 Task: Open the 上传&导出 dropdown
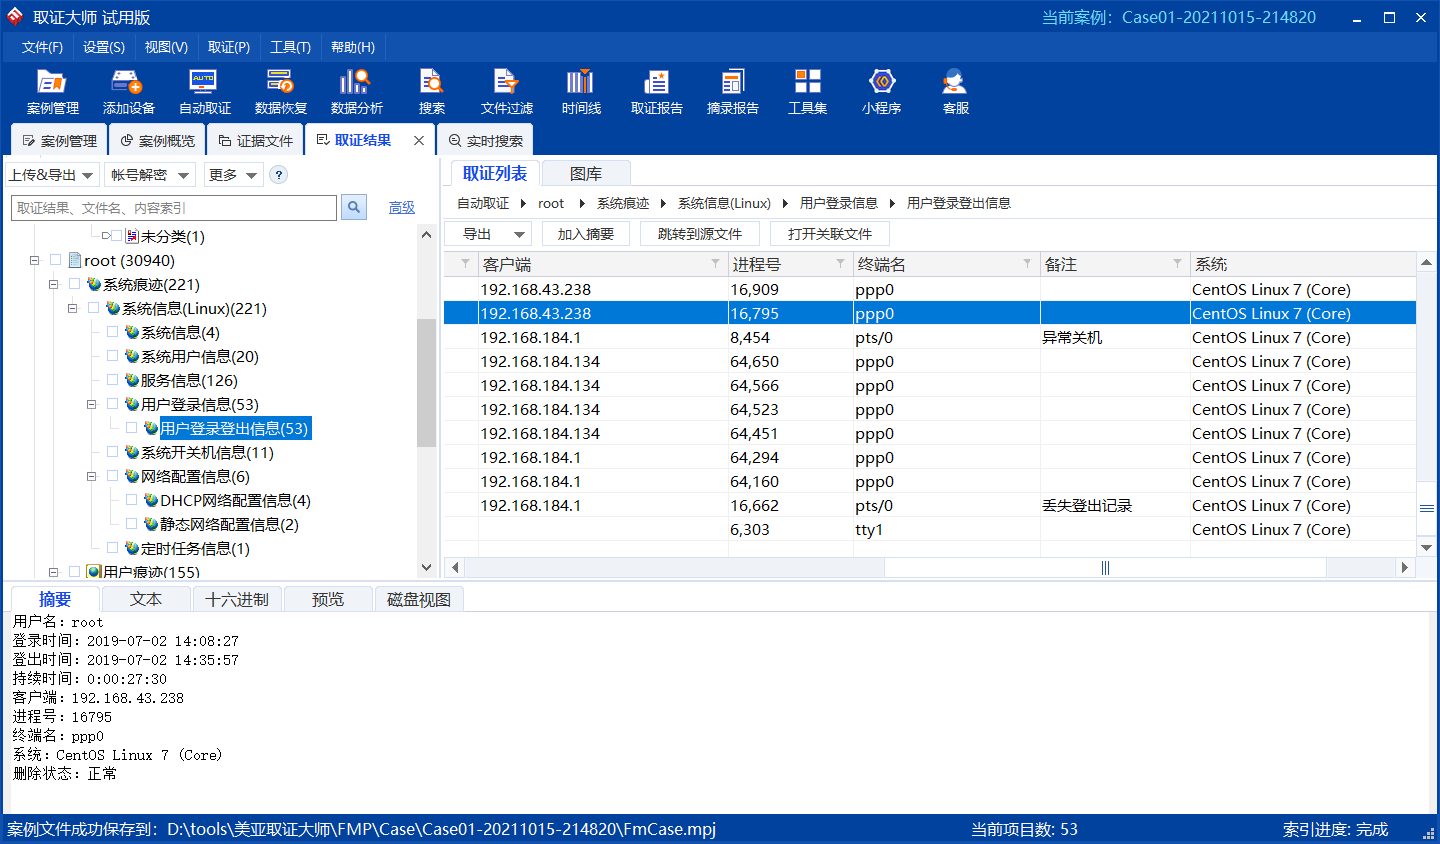coord(52,175)
